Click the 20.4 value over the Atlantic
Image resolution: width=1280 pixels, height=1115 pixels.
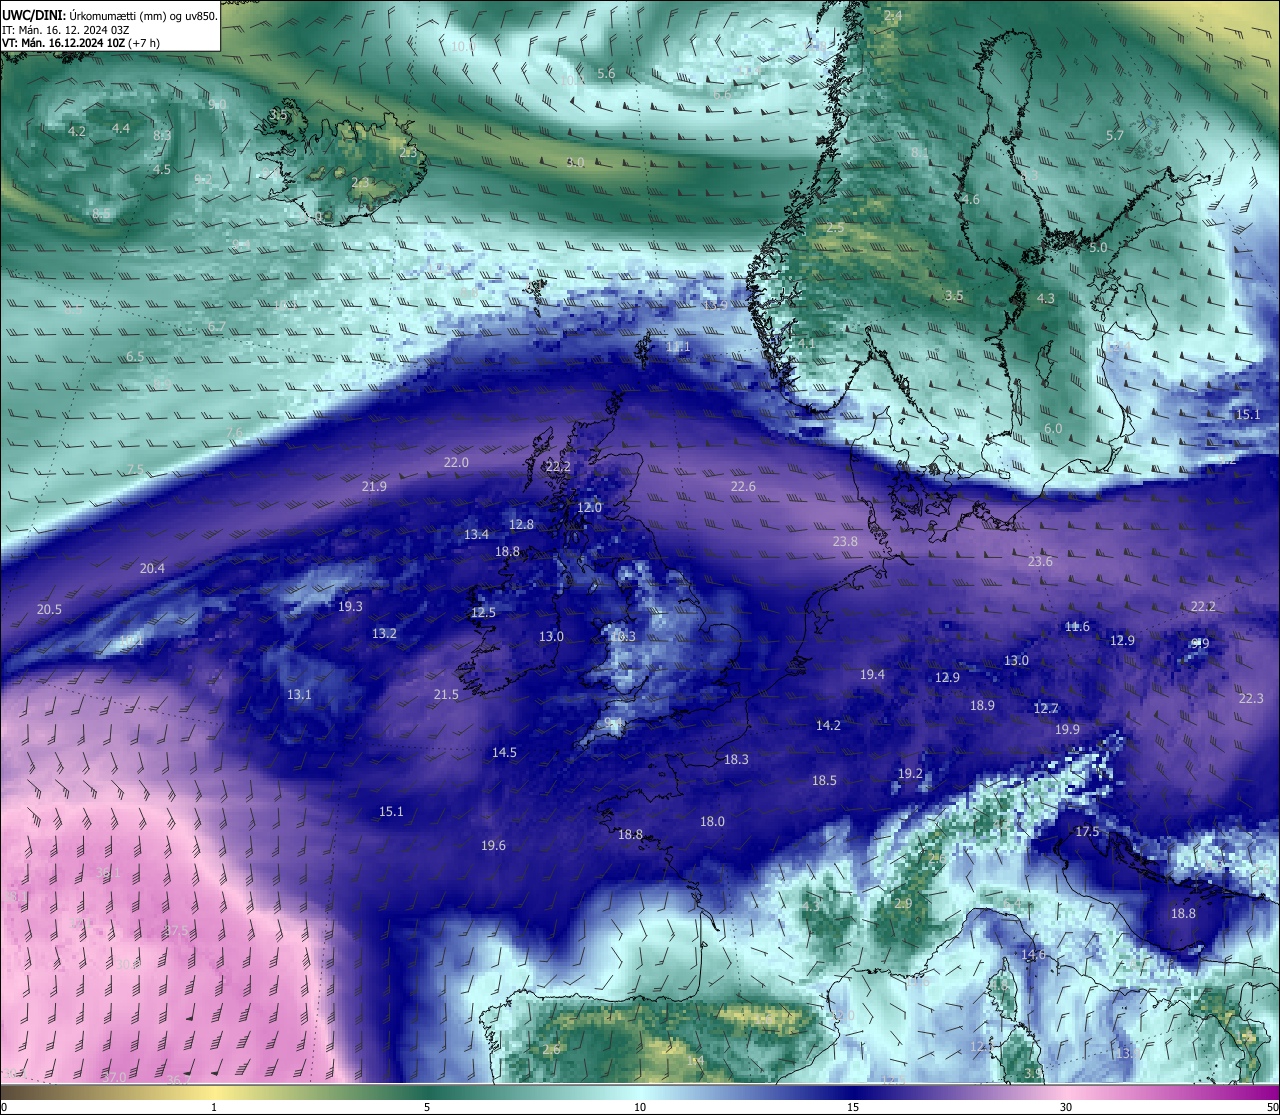[x=152, y=567]
